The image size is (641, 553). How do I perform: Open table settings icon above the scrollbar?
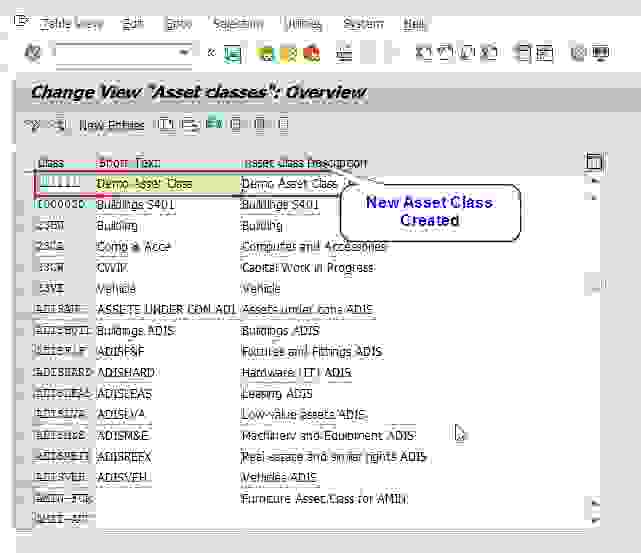(x=594, y=162)
